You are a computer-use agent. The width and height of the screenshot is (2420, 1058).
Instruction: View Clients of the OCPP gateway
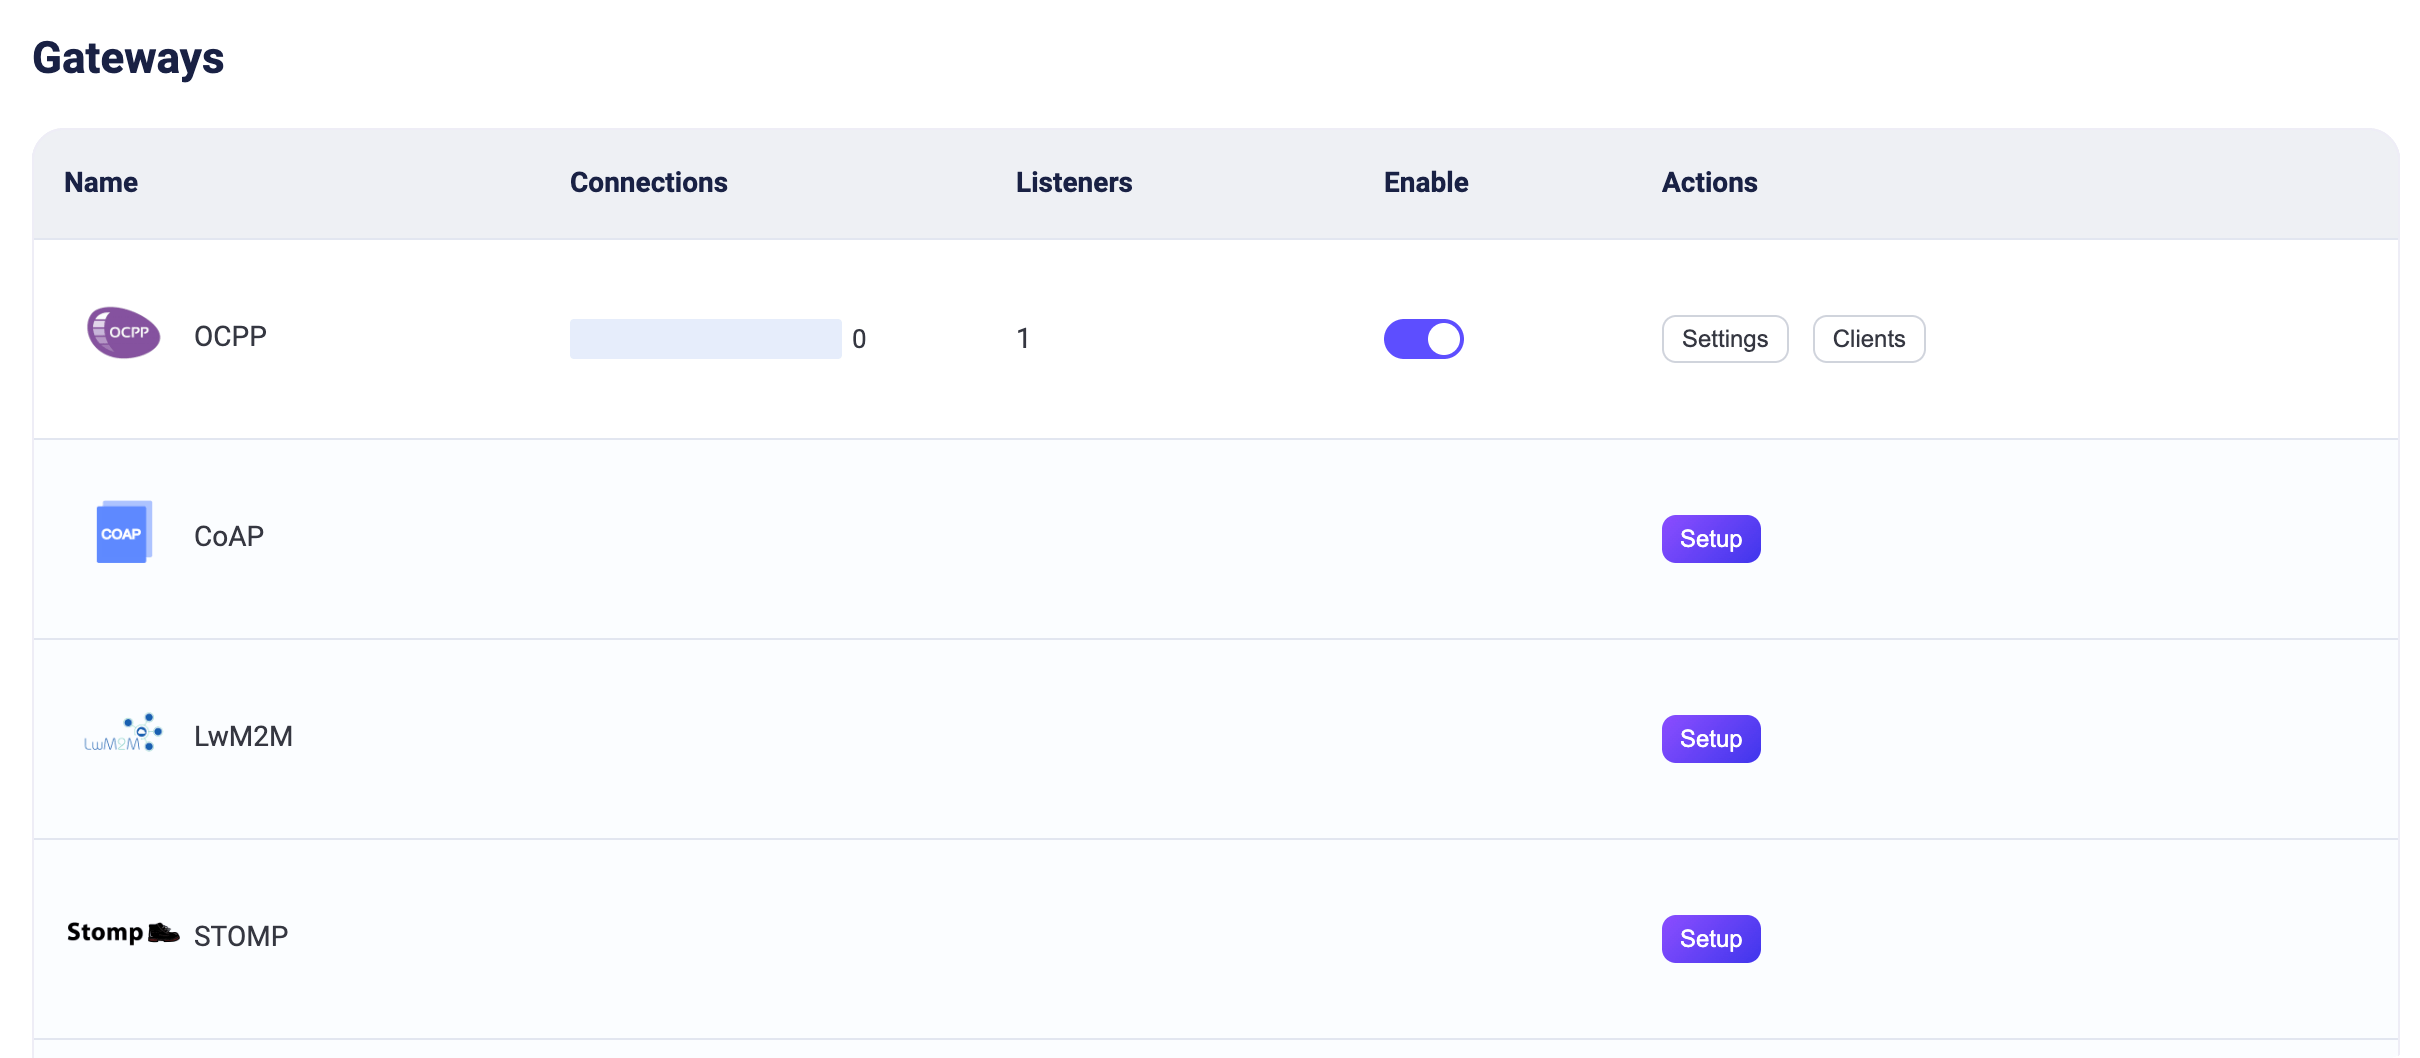point(1868,339)
